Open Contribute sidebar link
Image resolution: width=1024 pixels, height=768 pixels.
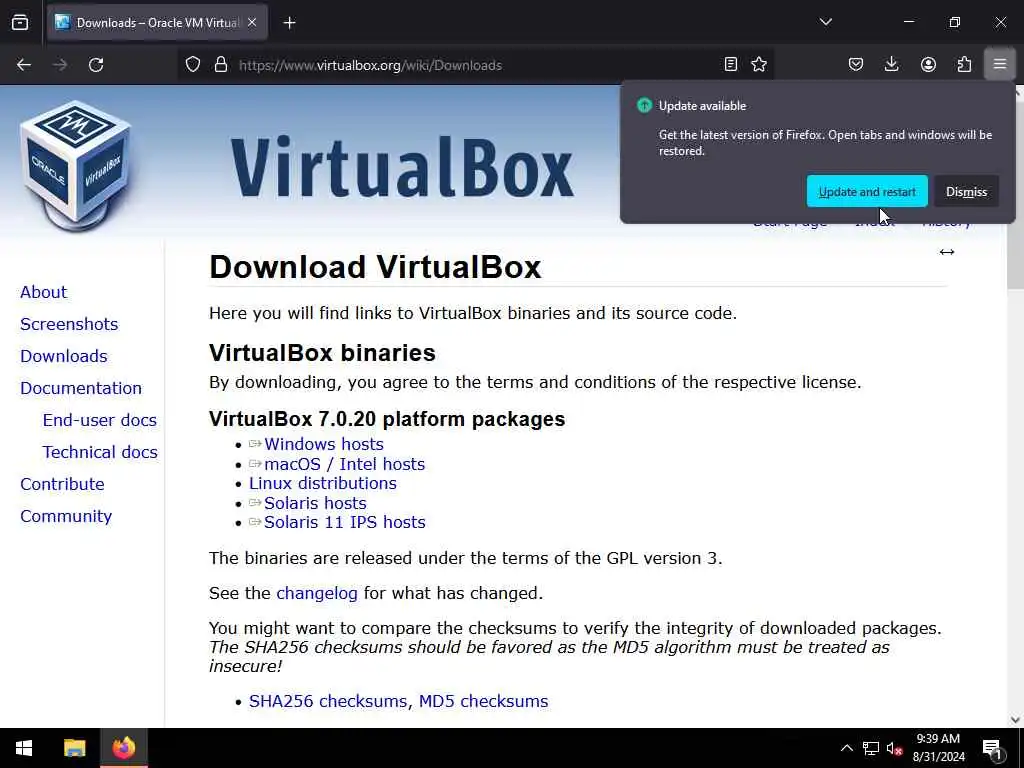[x=62, y=484]
